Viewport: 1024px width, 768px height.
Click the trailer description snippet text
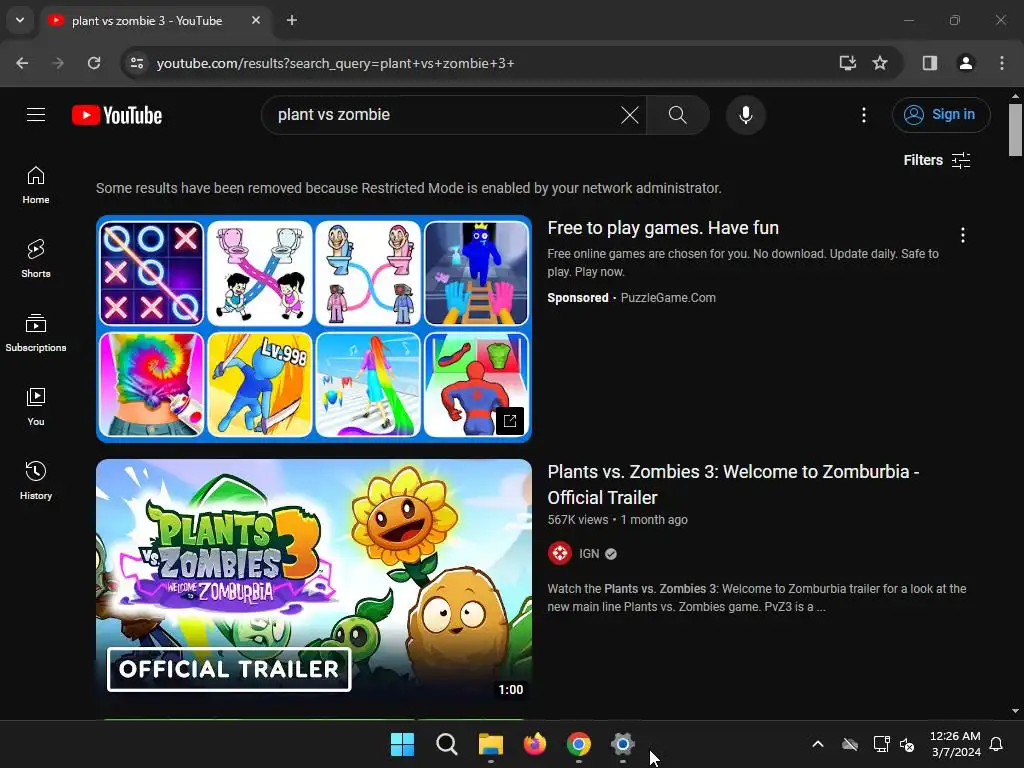point(757,598)
